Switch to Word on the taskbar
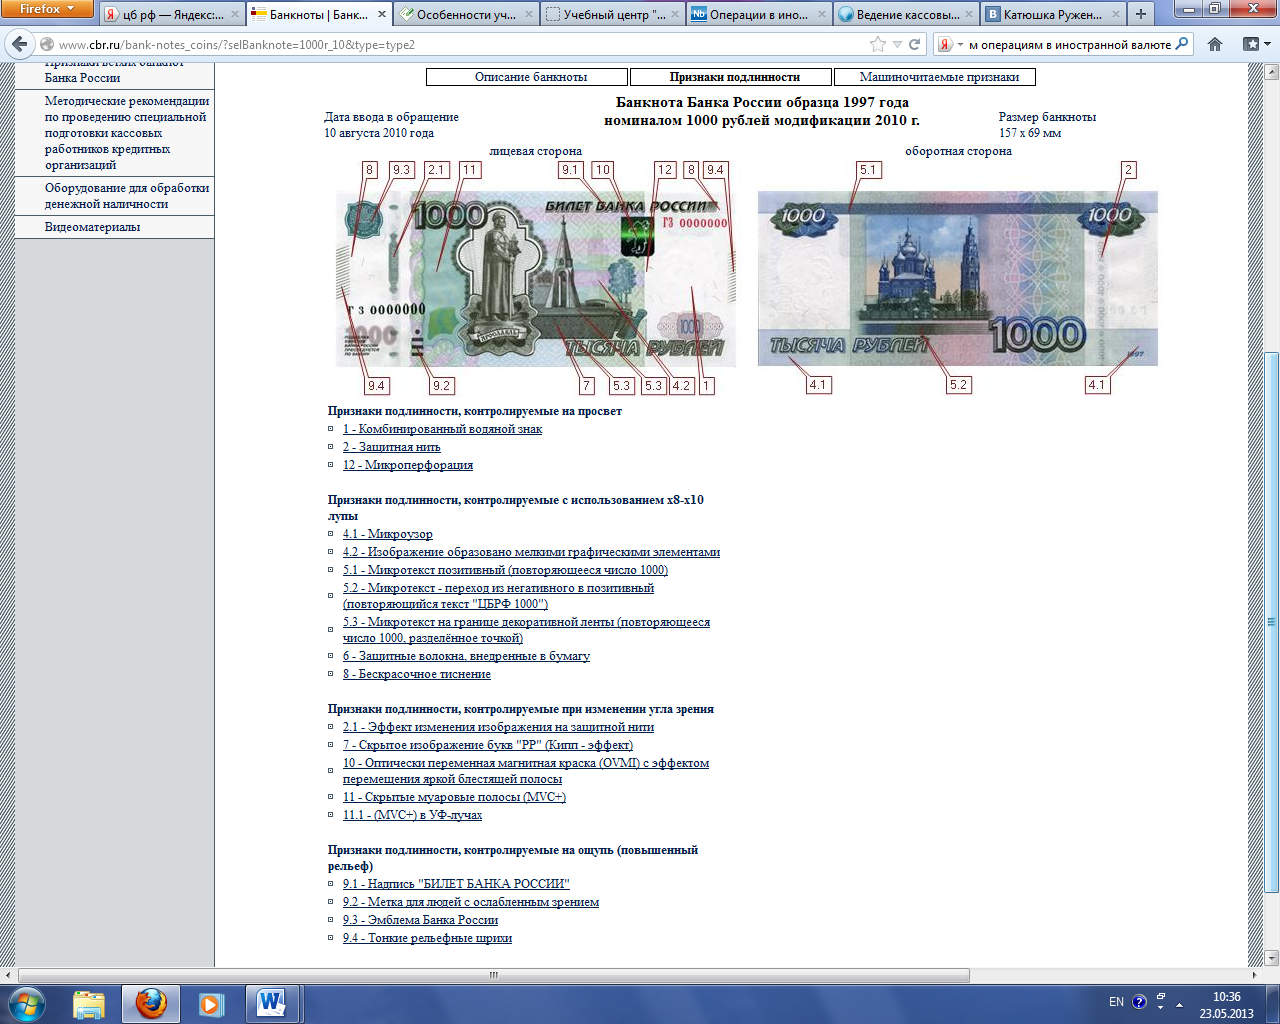 pos(272,1004)
